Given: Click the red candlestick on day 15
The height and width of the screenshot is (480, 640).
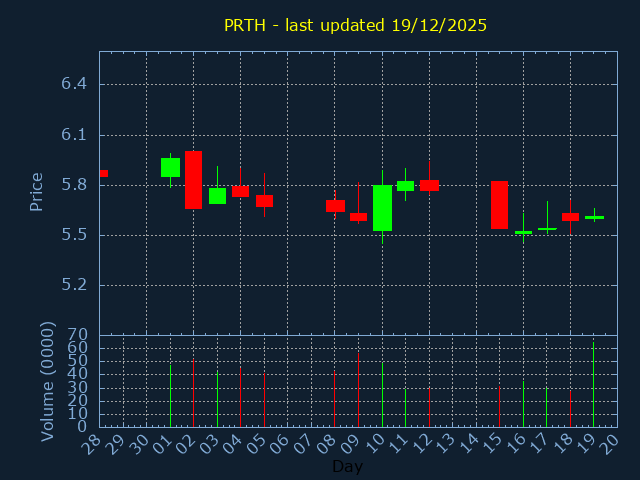Looking at the screenshot, I should [499, 205].
